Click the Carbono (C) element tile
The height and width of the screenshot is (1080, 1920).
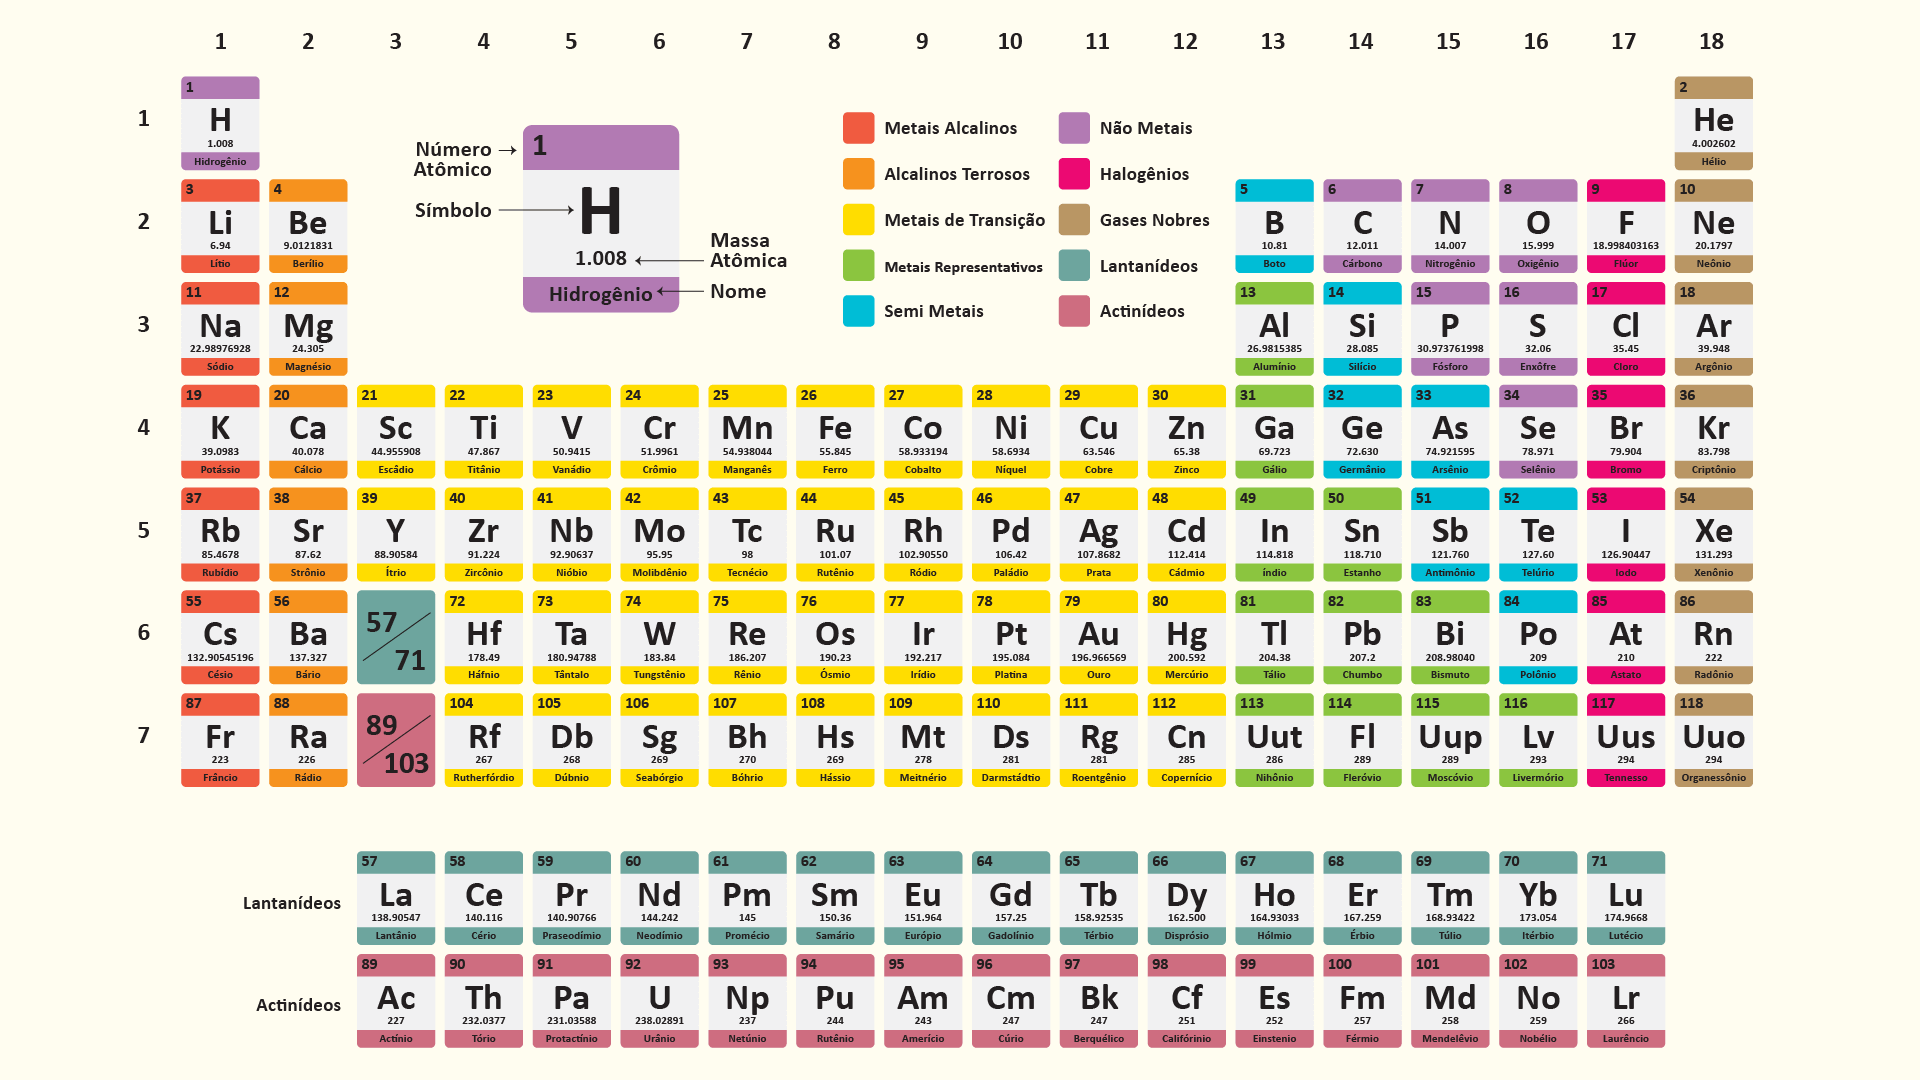click(x=1362, y=226)
